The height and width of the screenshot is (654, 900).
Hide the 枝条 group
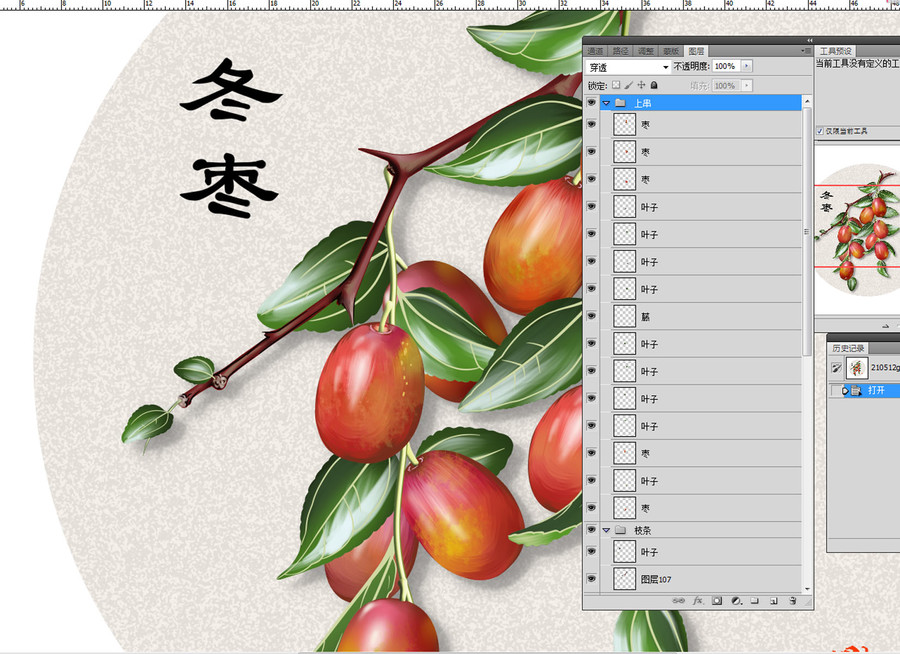click(591, 530)
